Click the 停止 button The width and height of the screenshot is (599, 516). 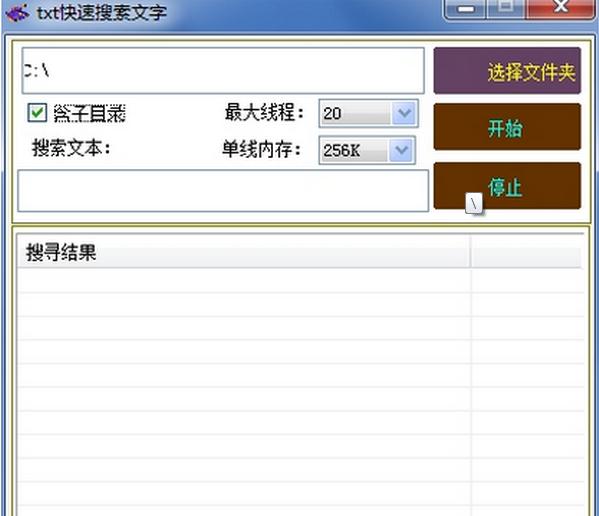[507, 186]
